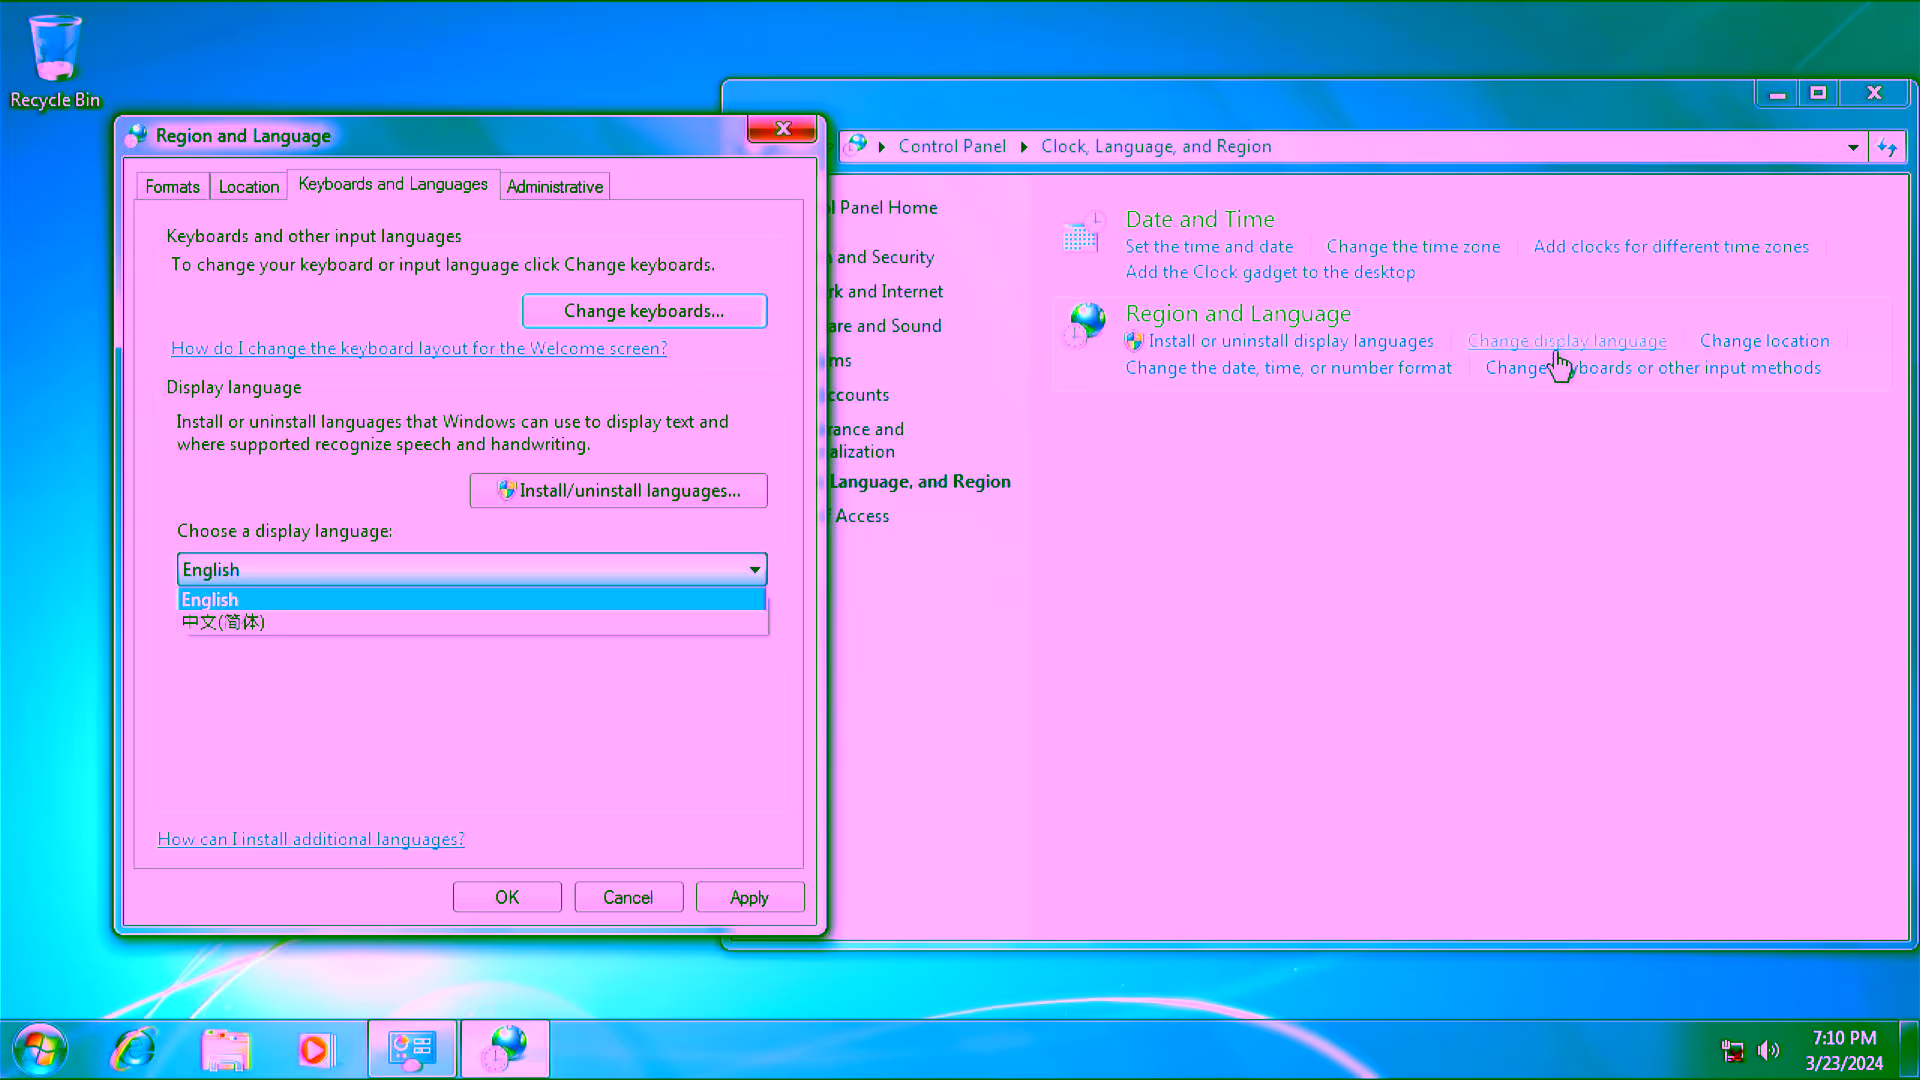
Task: Click the and Internet sidebar category
Action: point(886,292)
